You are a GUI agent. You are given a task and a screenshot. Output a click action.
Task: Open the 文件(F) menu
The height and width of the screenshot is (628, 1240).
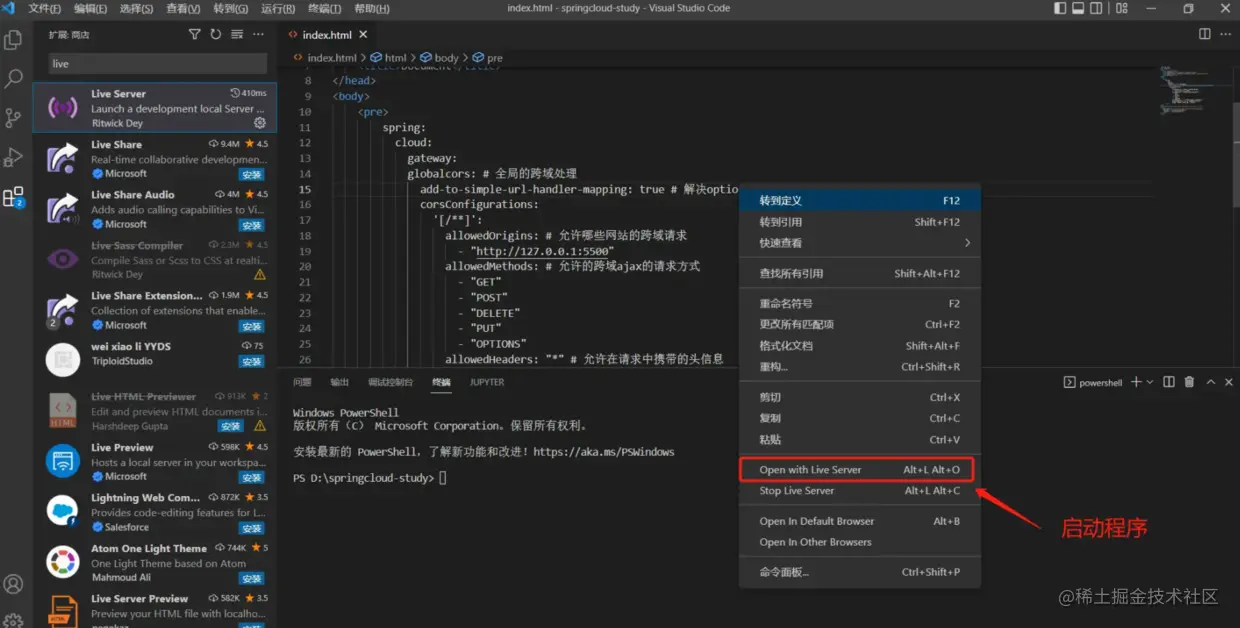click(x=44, y=8)
